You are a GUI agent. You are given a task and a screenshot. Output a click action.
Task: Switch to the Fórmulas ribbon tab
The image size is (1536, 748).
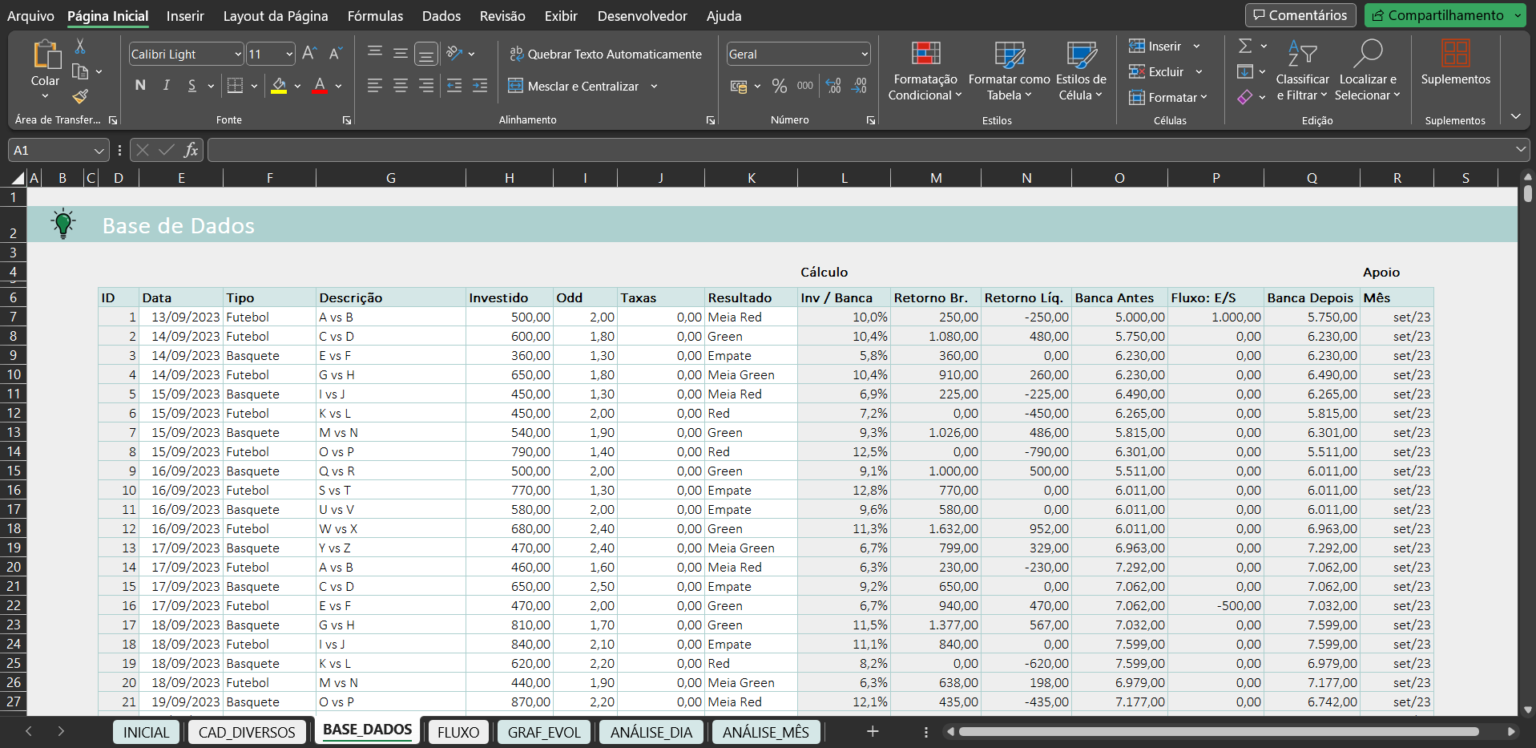375,16
